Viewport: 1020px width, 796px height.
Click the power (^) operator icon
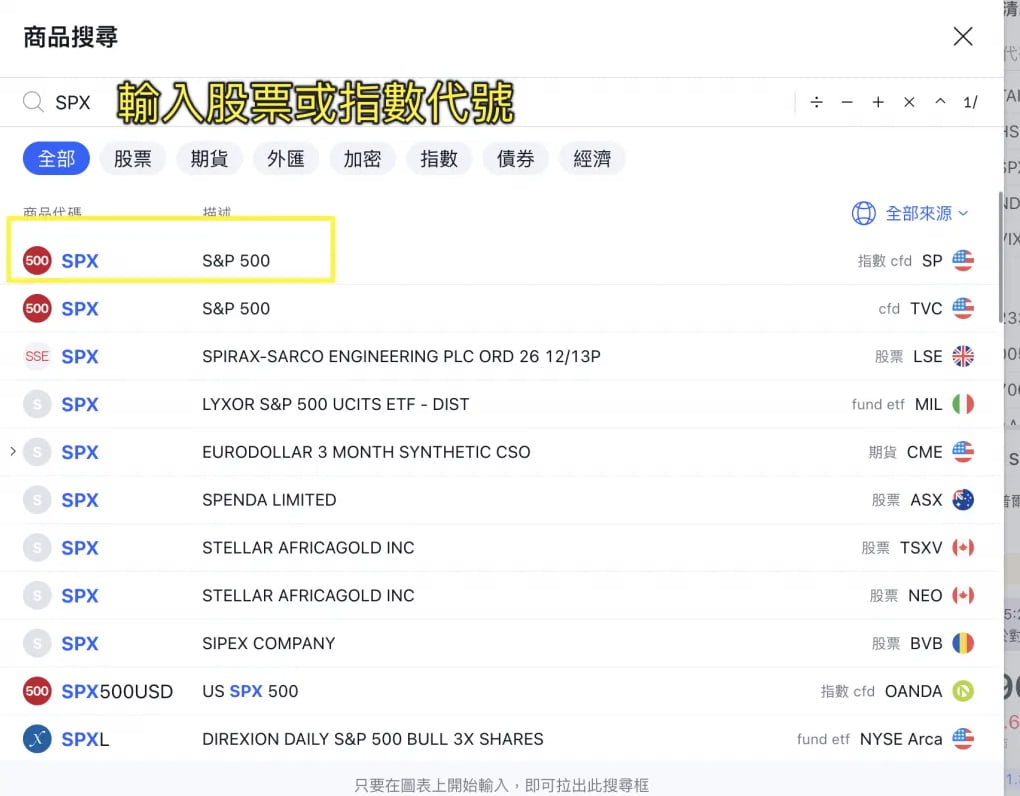coord(940,101)
